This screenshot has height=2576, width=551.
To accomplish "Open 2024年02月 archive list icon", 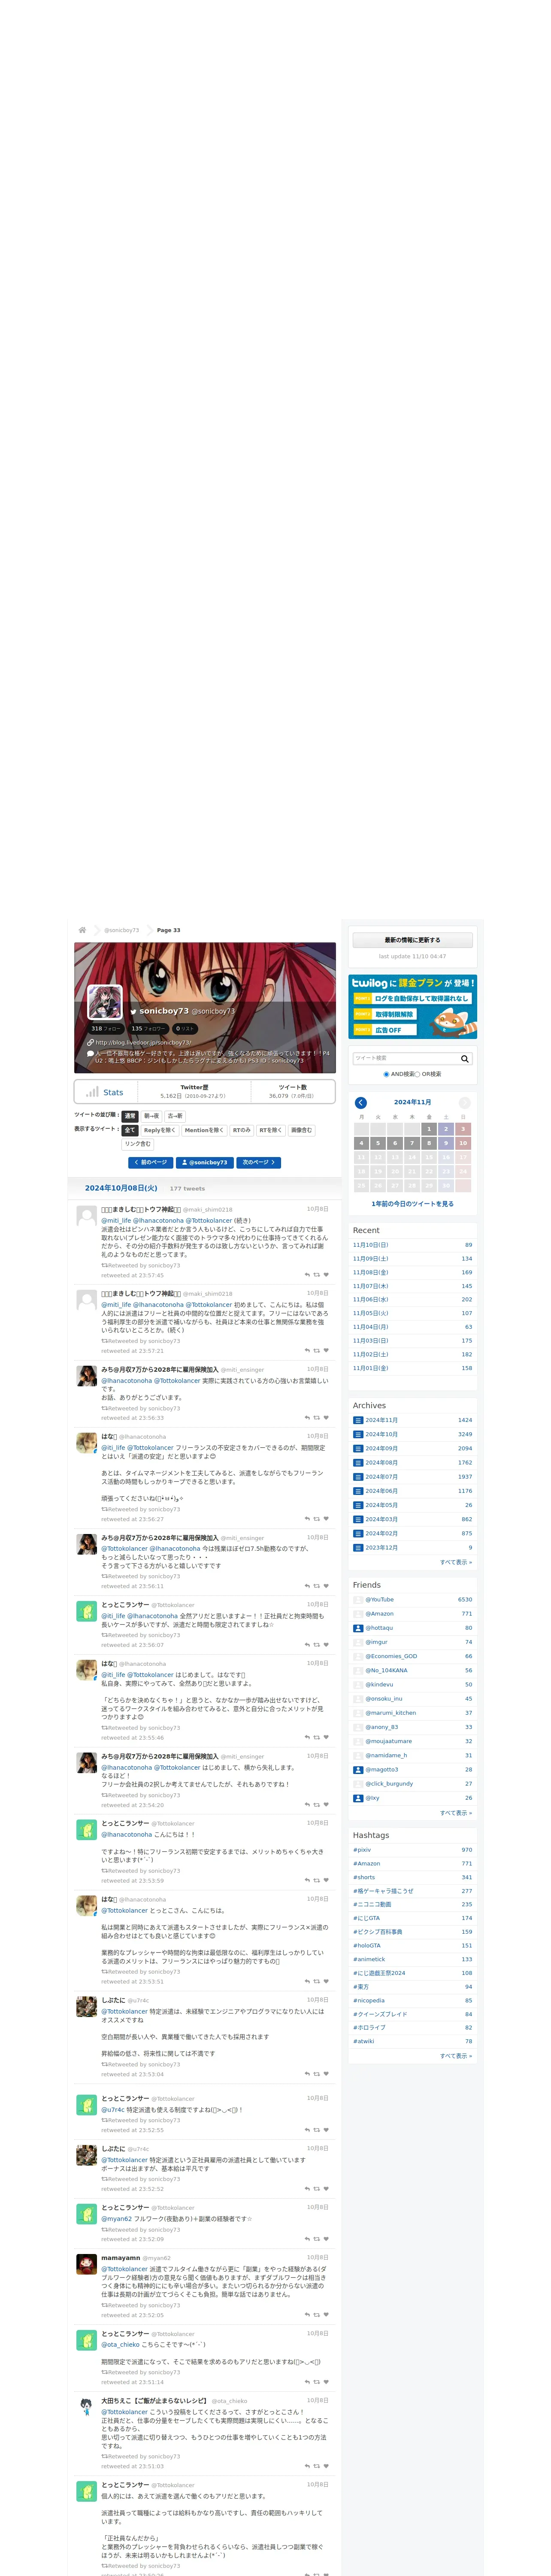I will (x=358, y=1533).
